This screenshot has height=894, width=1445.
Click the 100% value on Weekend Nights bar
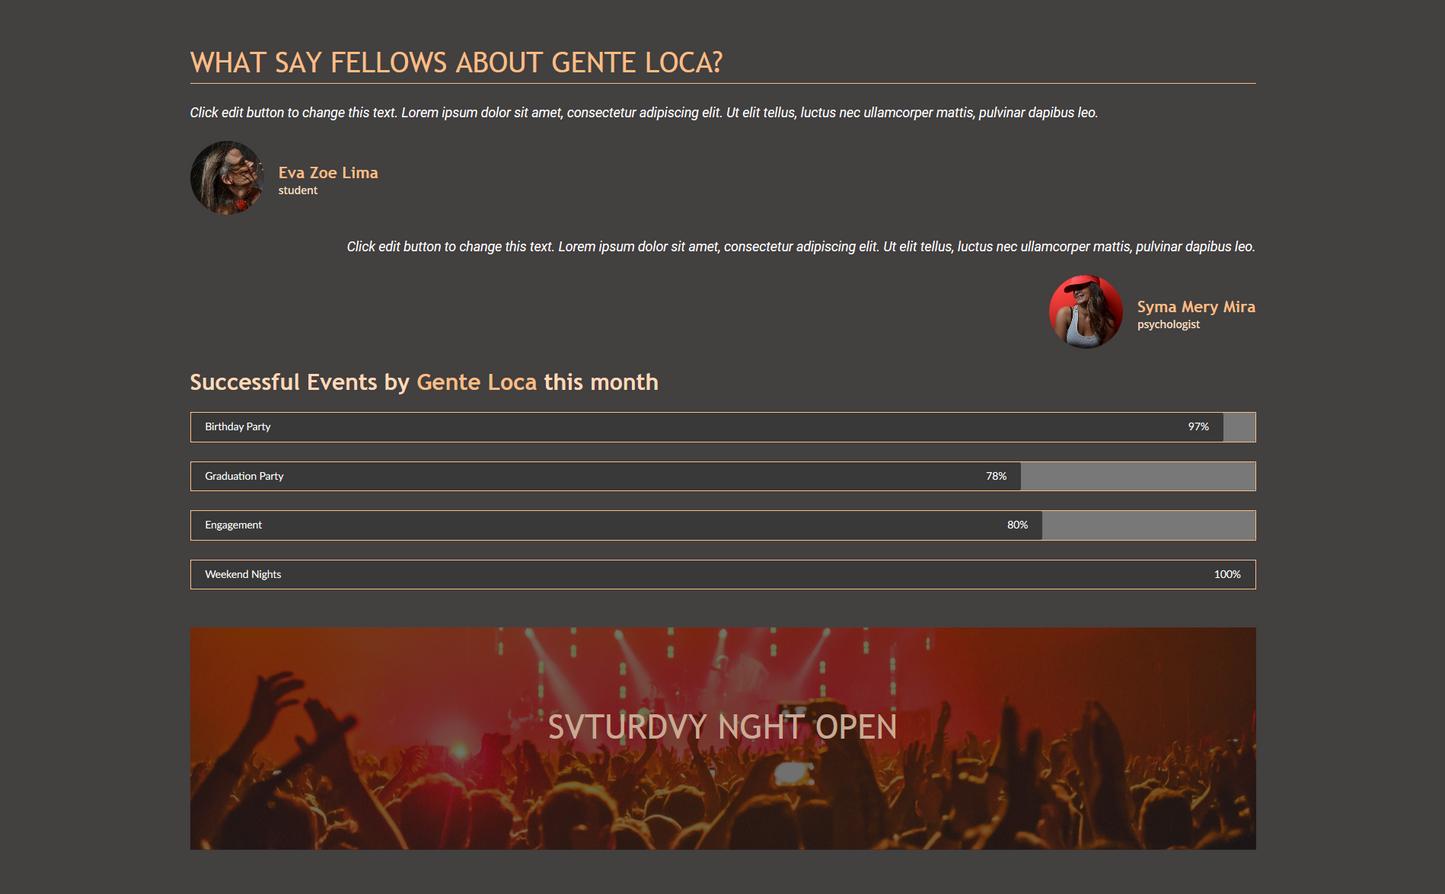tap(1227, 575)
